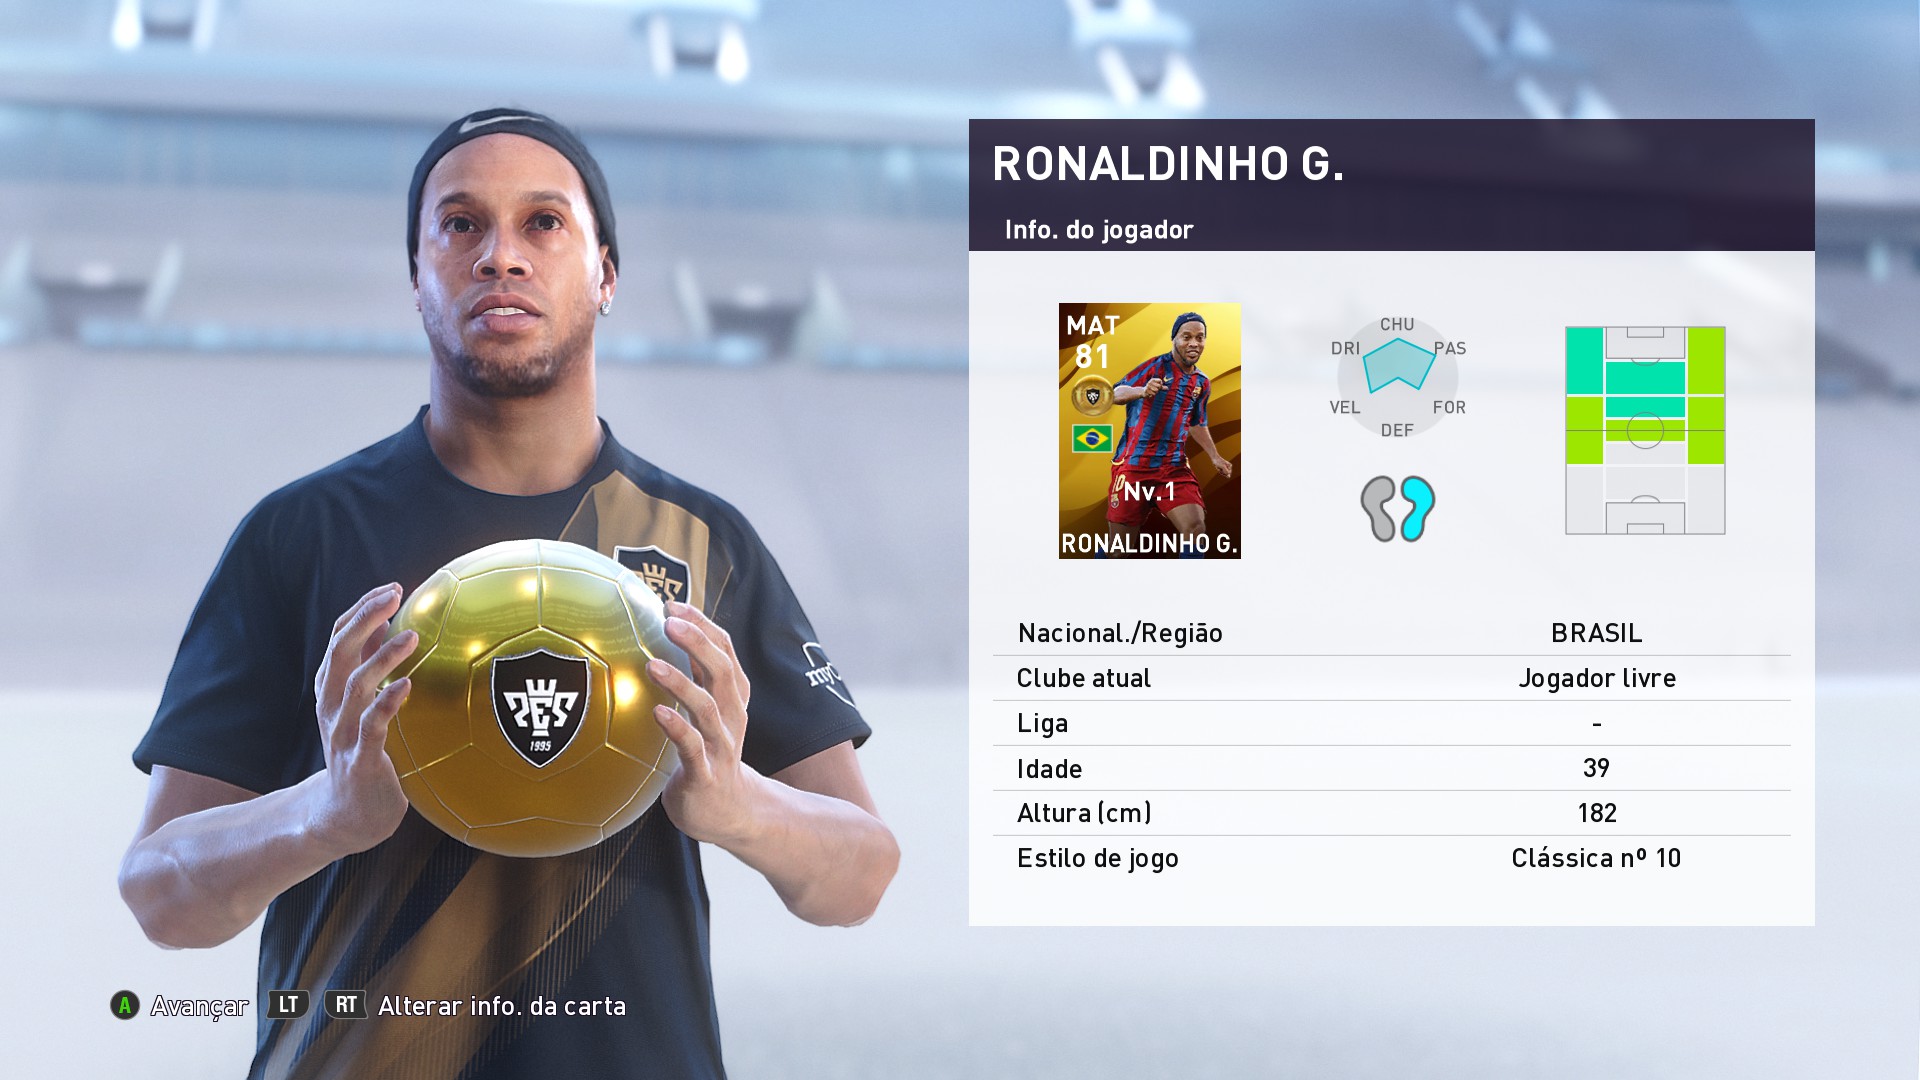Click the Altura (cm) row
This screenshot has height=1080, width=1920.
1392,813
